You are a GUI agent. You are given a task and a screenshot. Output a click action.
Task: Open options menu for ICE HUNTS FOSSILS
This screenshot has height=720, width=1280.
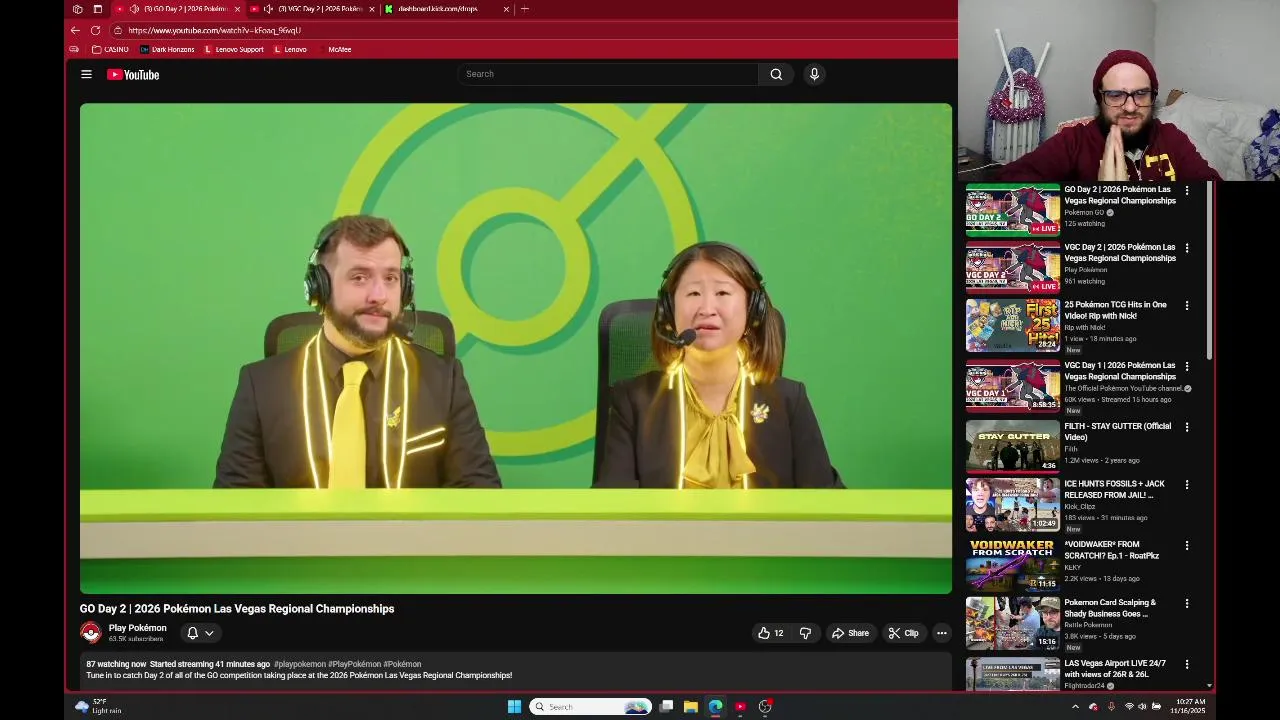click(x=1187, y=485)
